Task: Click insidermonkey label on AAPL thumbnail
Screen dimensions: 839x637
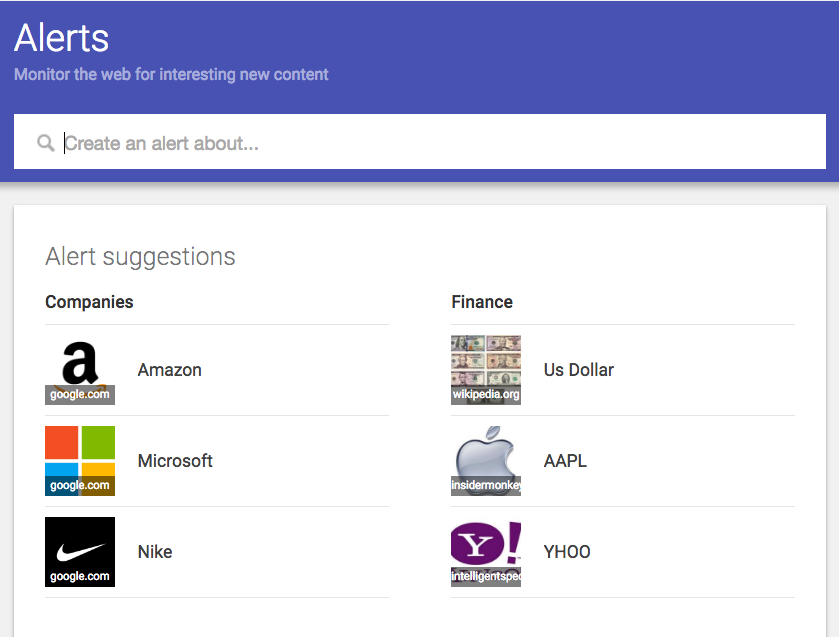Action: point(486,486)
